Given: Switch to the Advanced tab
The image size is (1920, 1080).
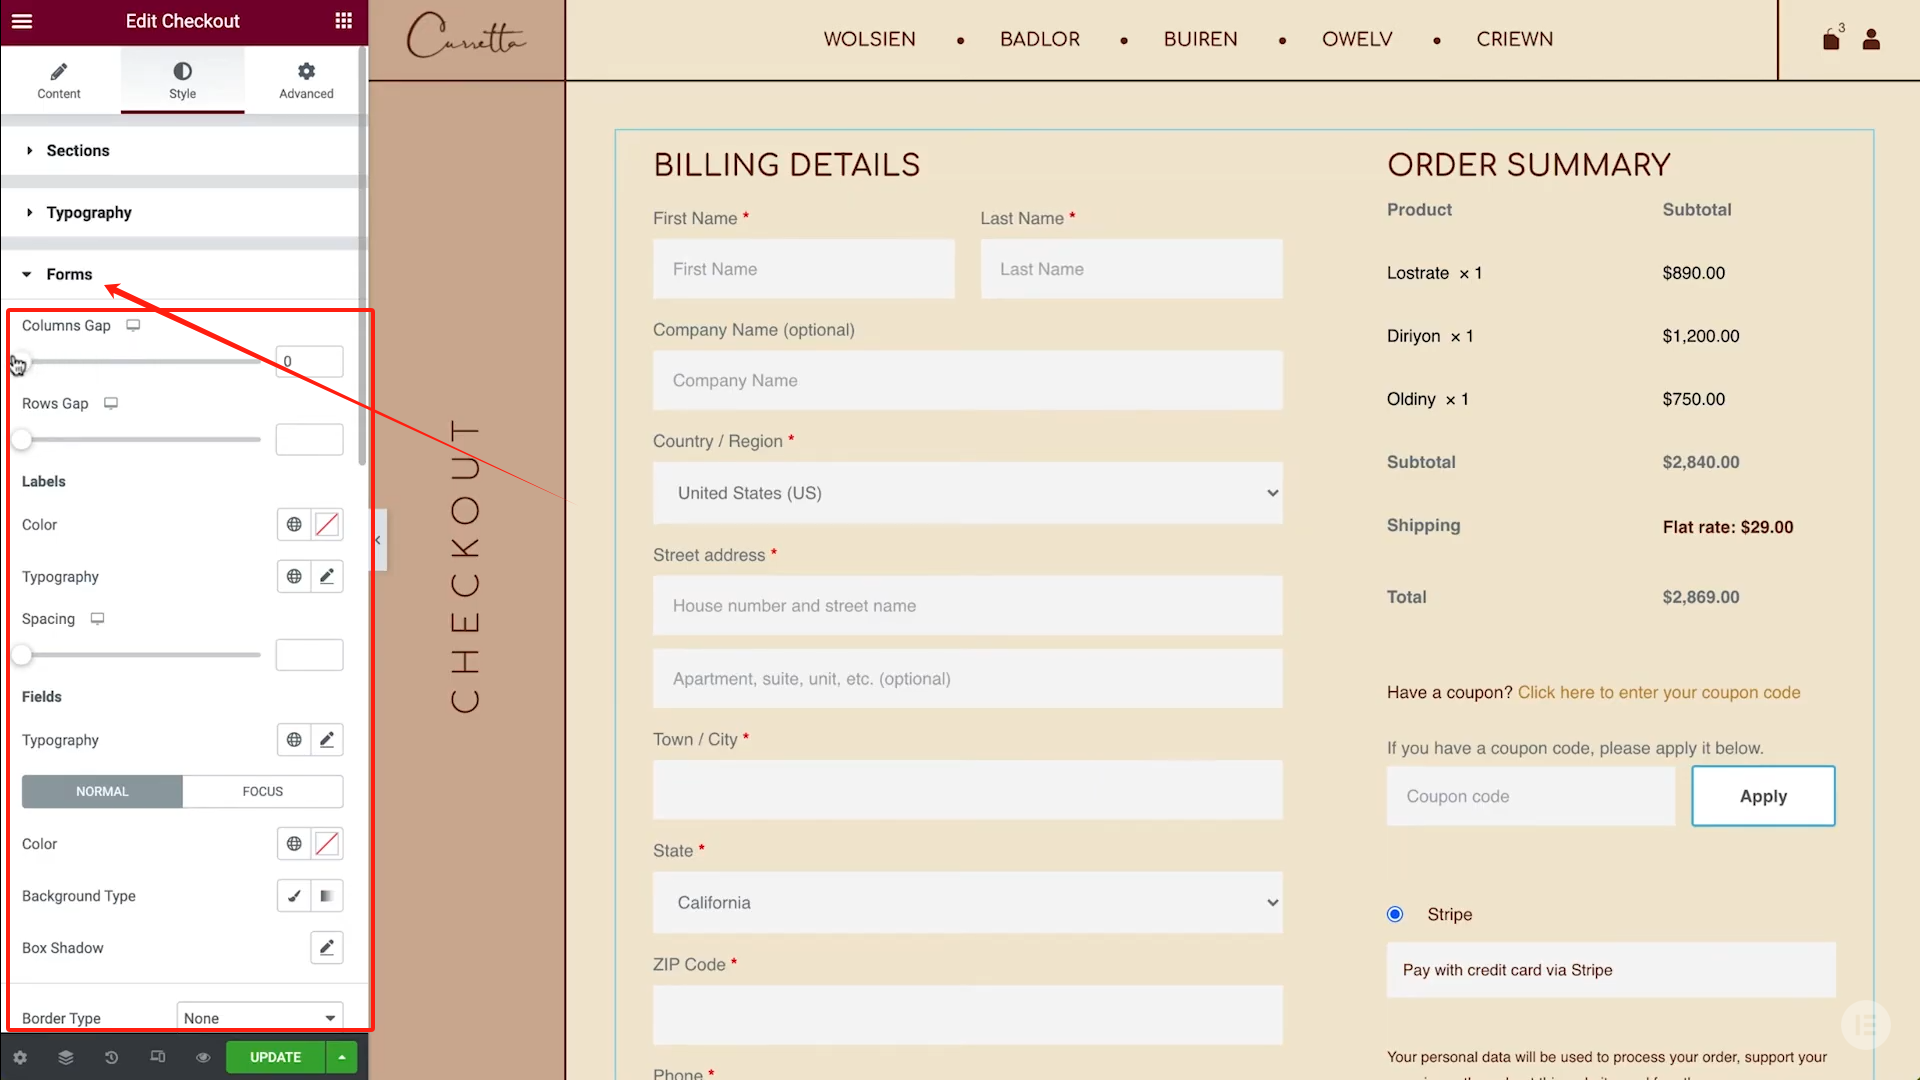Looking at the screenshot, I should pos(305,80).
